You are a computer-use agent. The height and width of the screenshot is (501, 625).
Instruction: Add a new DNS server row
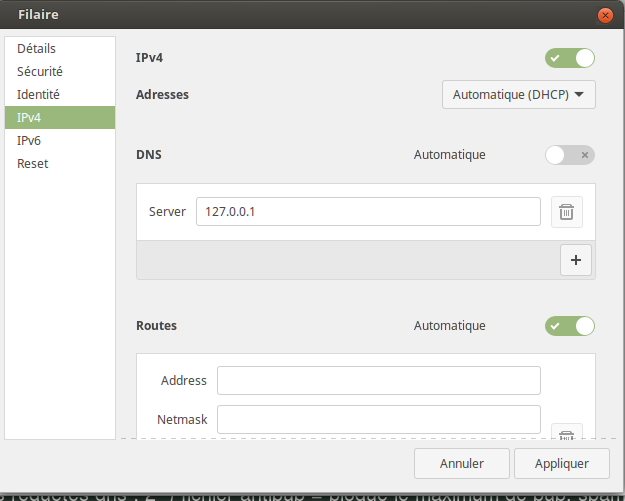tap(575, 260)
